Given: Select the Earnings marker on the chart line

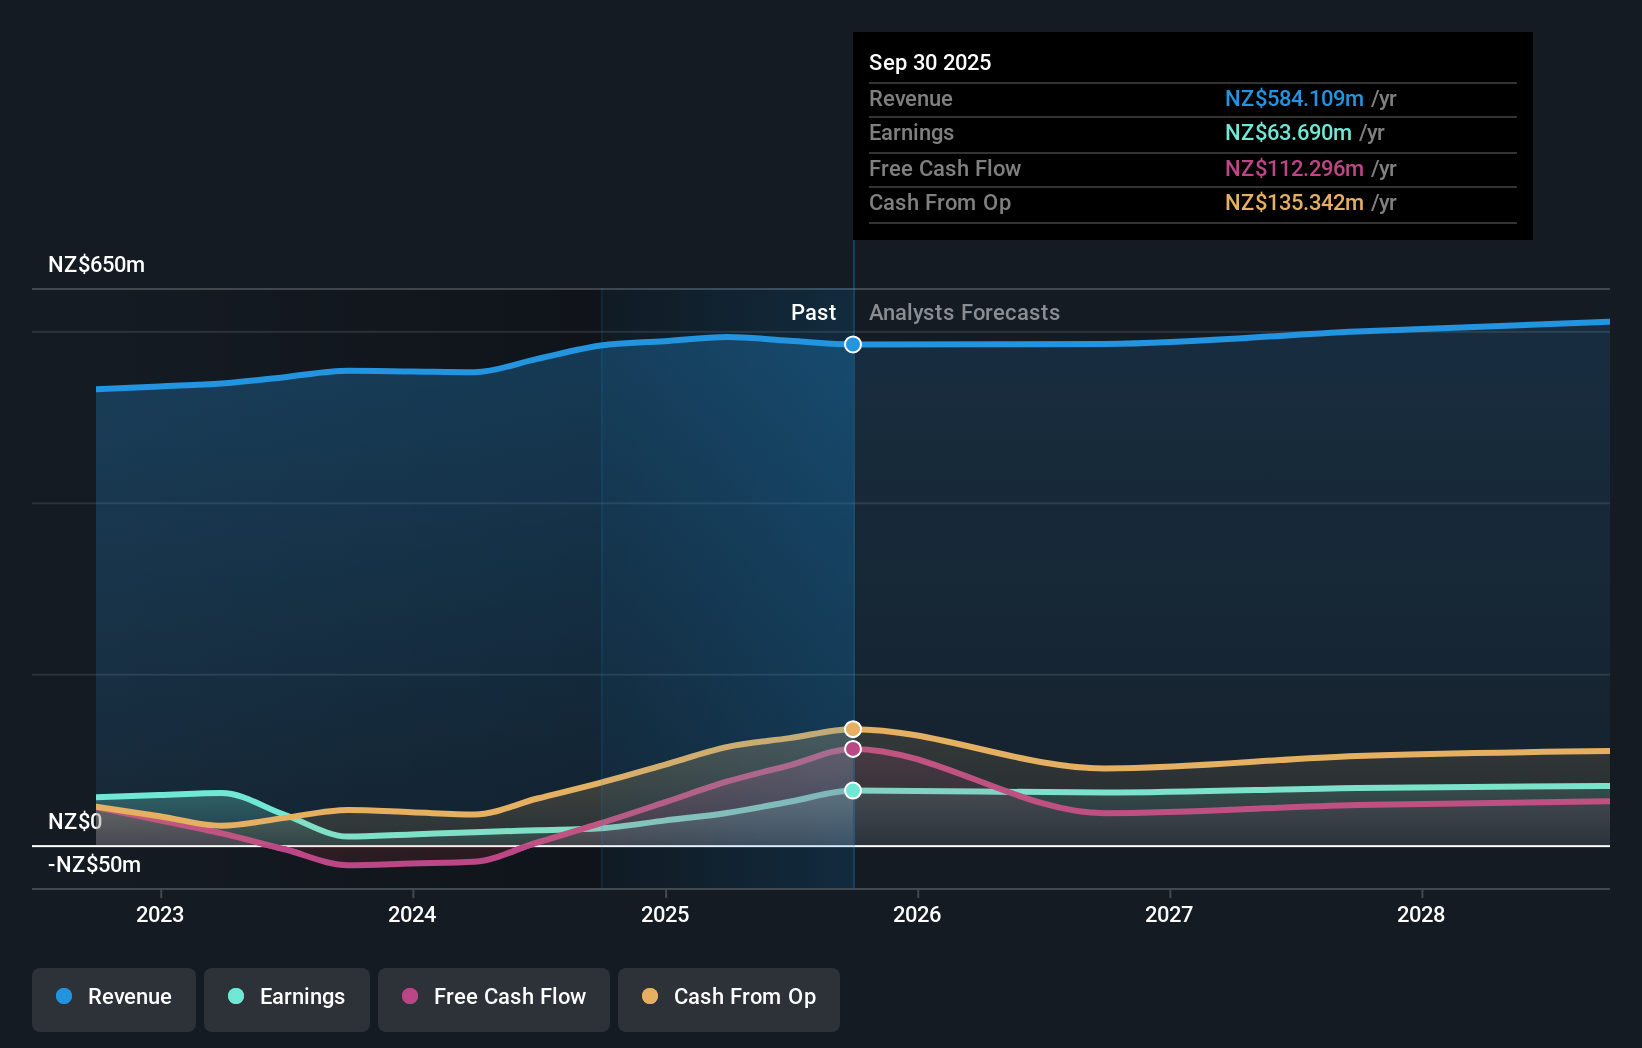Looking at the screenshot, I should click(852, 791).
